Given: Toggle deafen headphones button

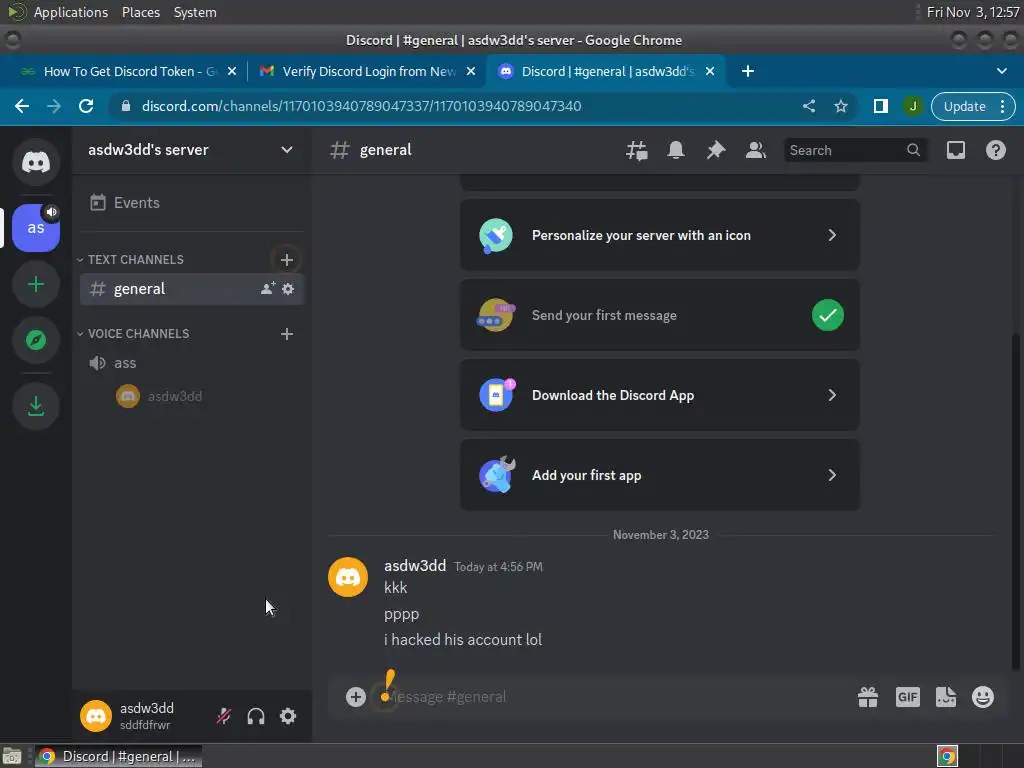Looking at the screenshot, I should (x=256, y=716).
